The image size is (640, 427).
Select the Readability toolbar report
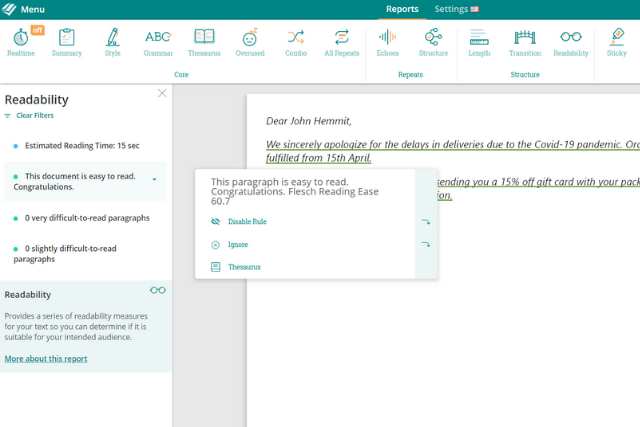point(571,42)
